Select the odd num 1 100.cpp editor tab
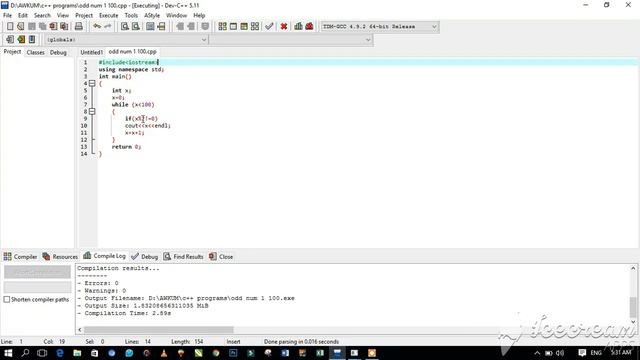Image resolution: width=640 pixels, height=360 pixels. point(133,51)
